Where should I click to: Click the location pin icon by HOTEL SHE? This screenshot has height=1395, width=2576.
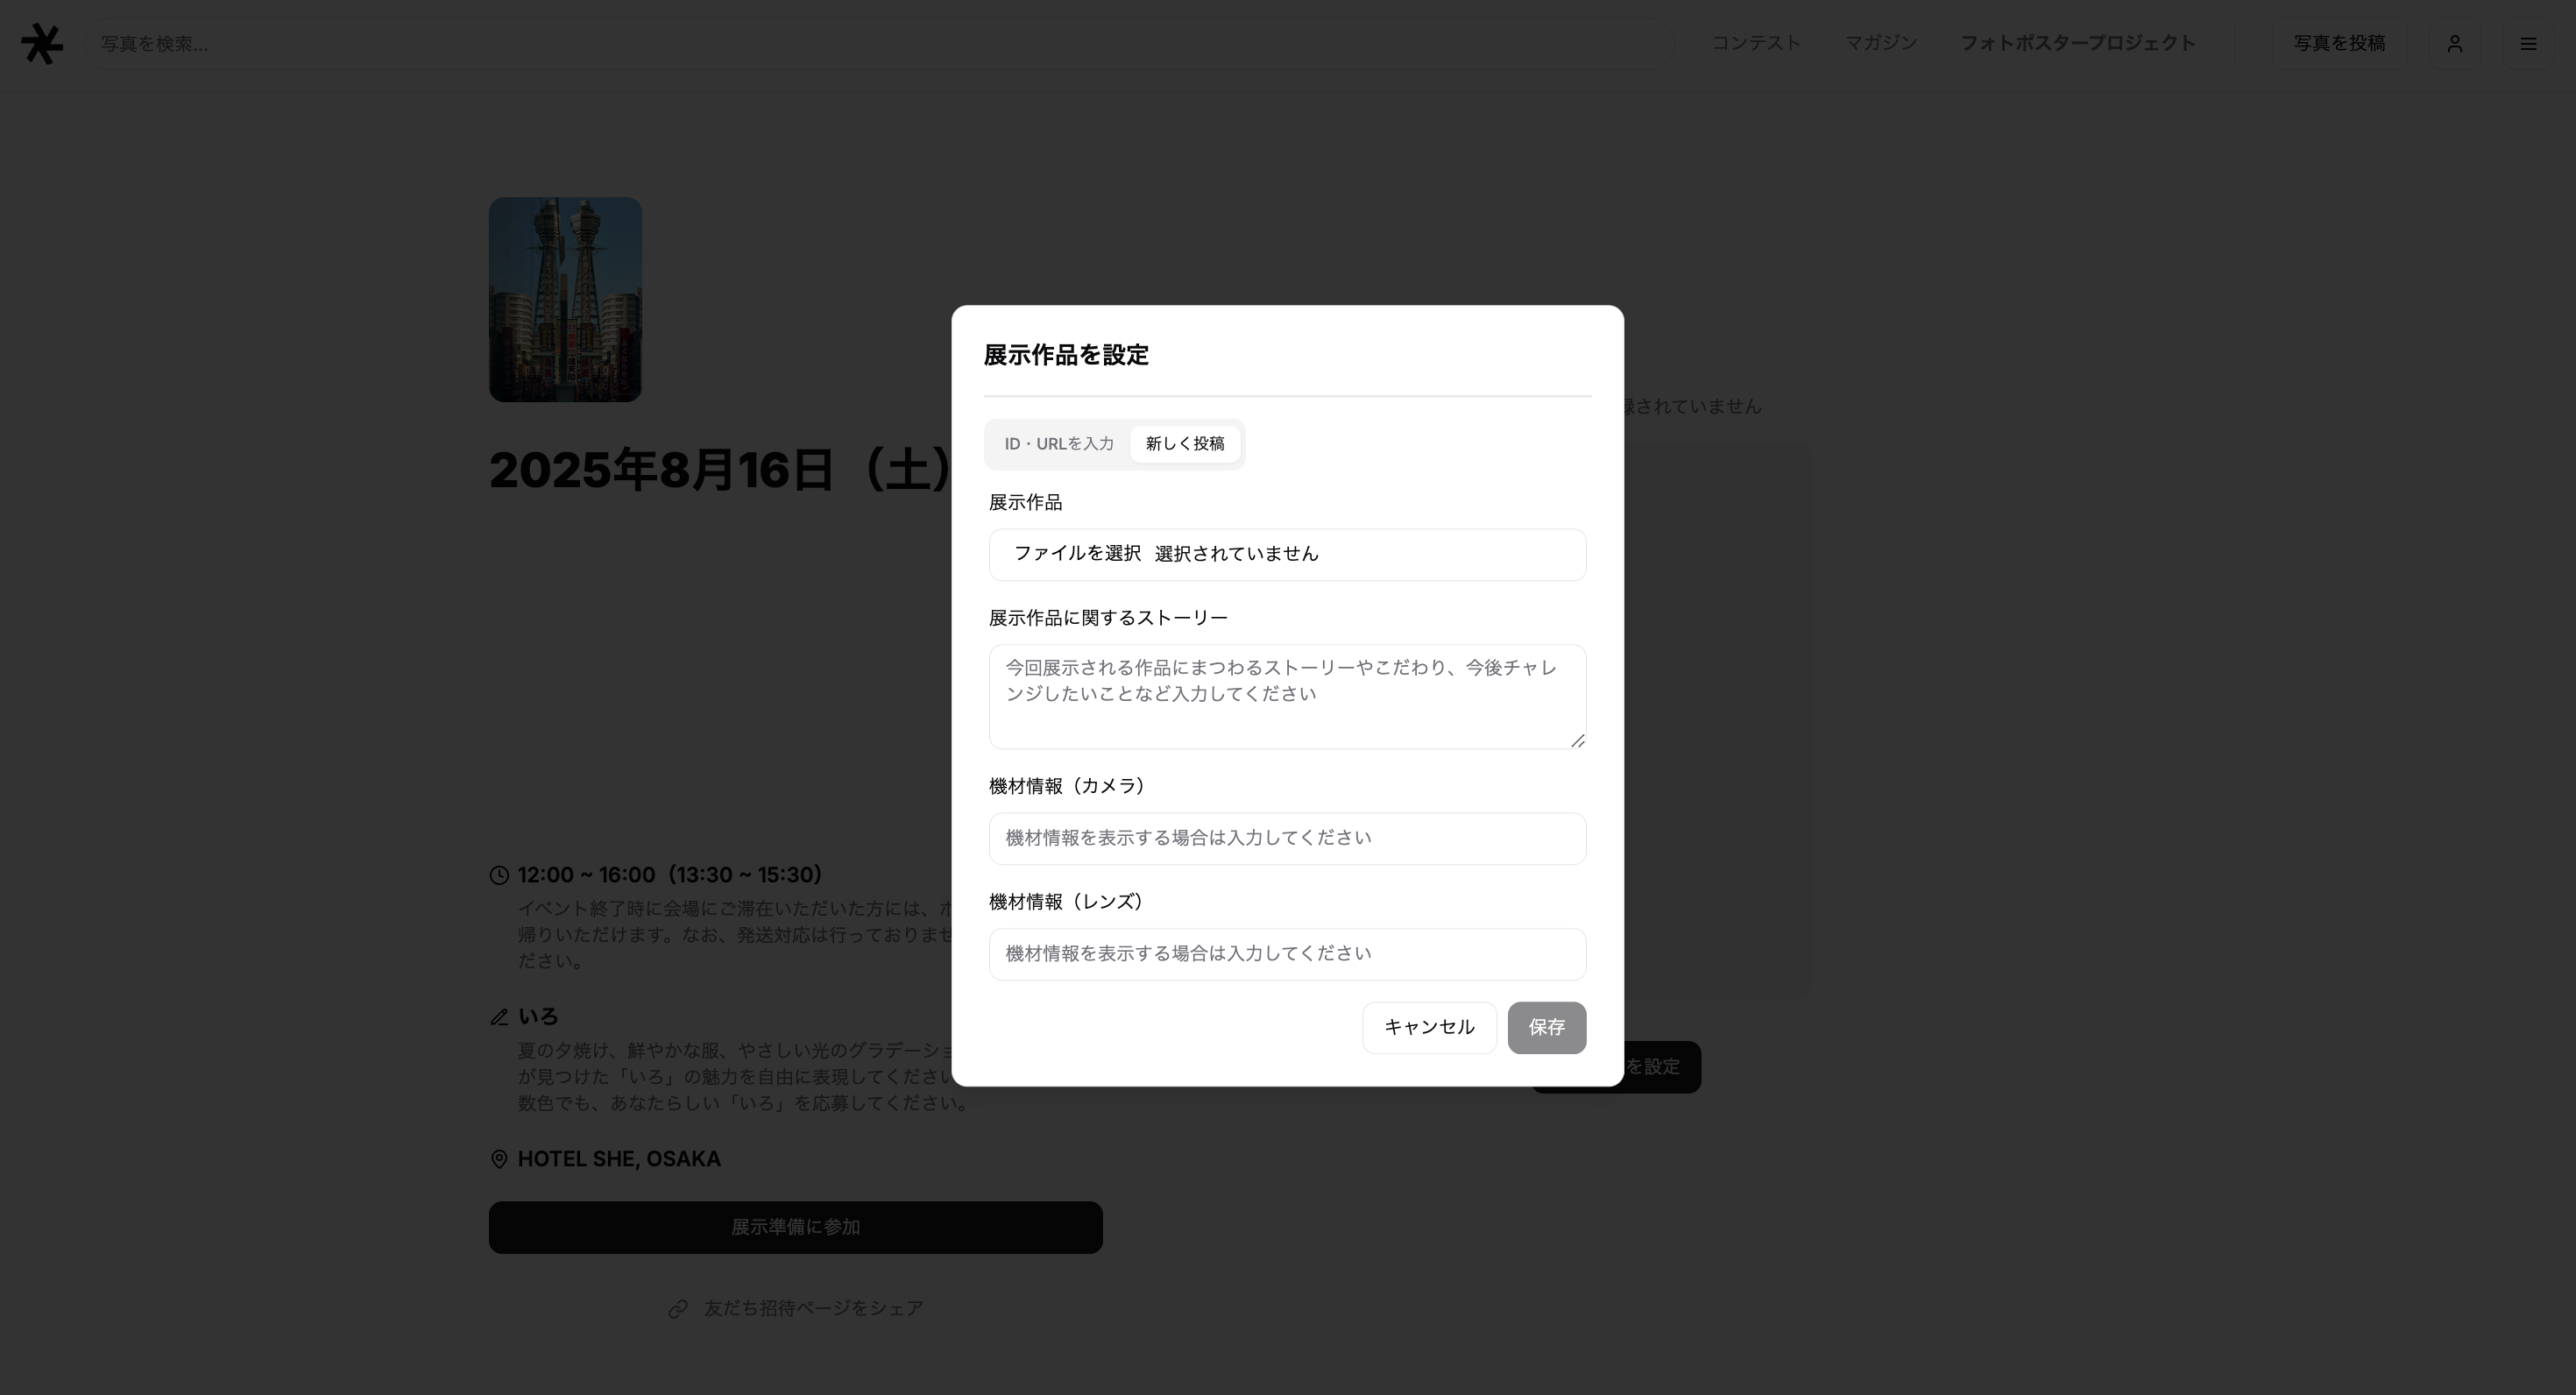pos(499,1159)
